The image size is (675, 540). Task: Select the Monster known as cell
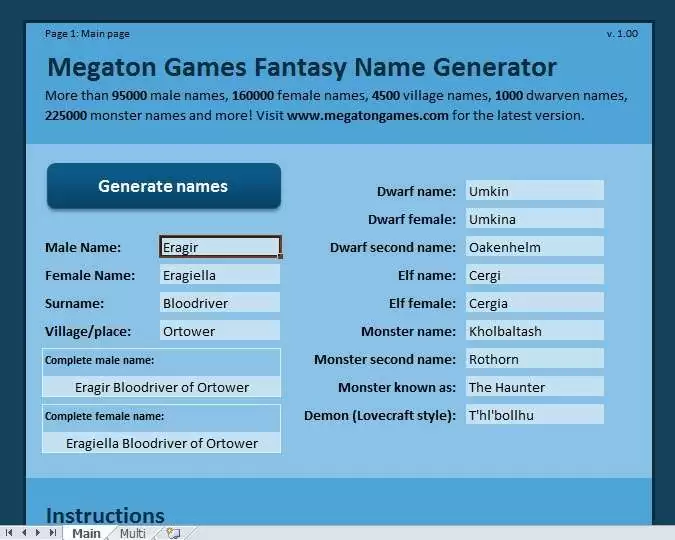click(534, 387)
